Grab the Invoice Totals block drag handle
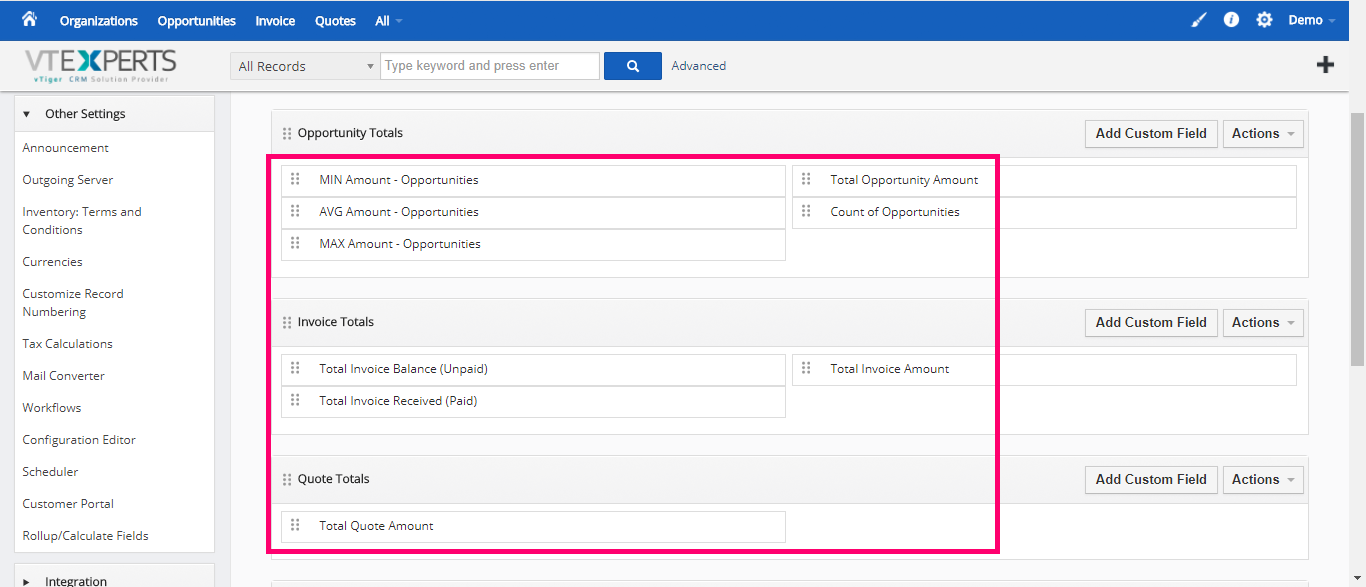The width and height of the screenshot is (1366, 587). [287, 323]
